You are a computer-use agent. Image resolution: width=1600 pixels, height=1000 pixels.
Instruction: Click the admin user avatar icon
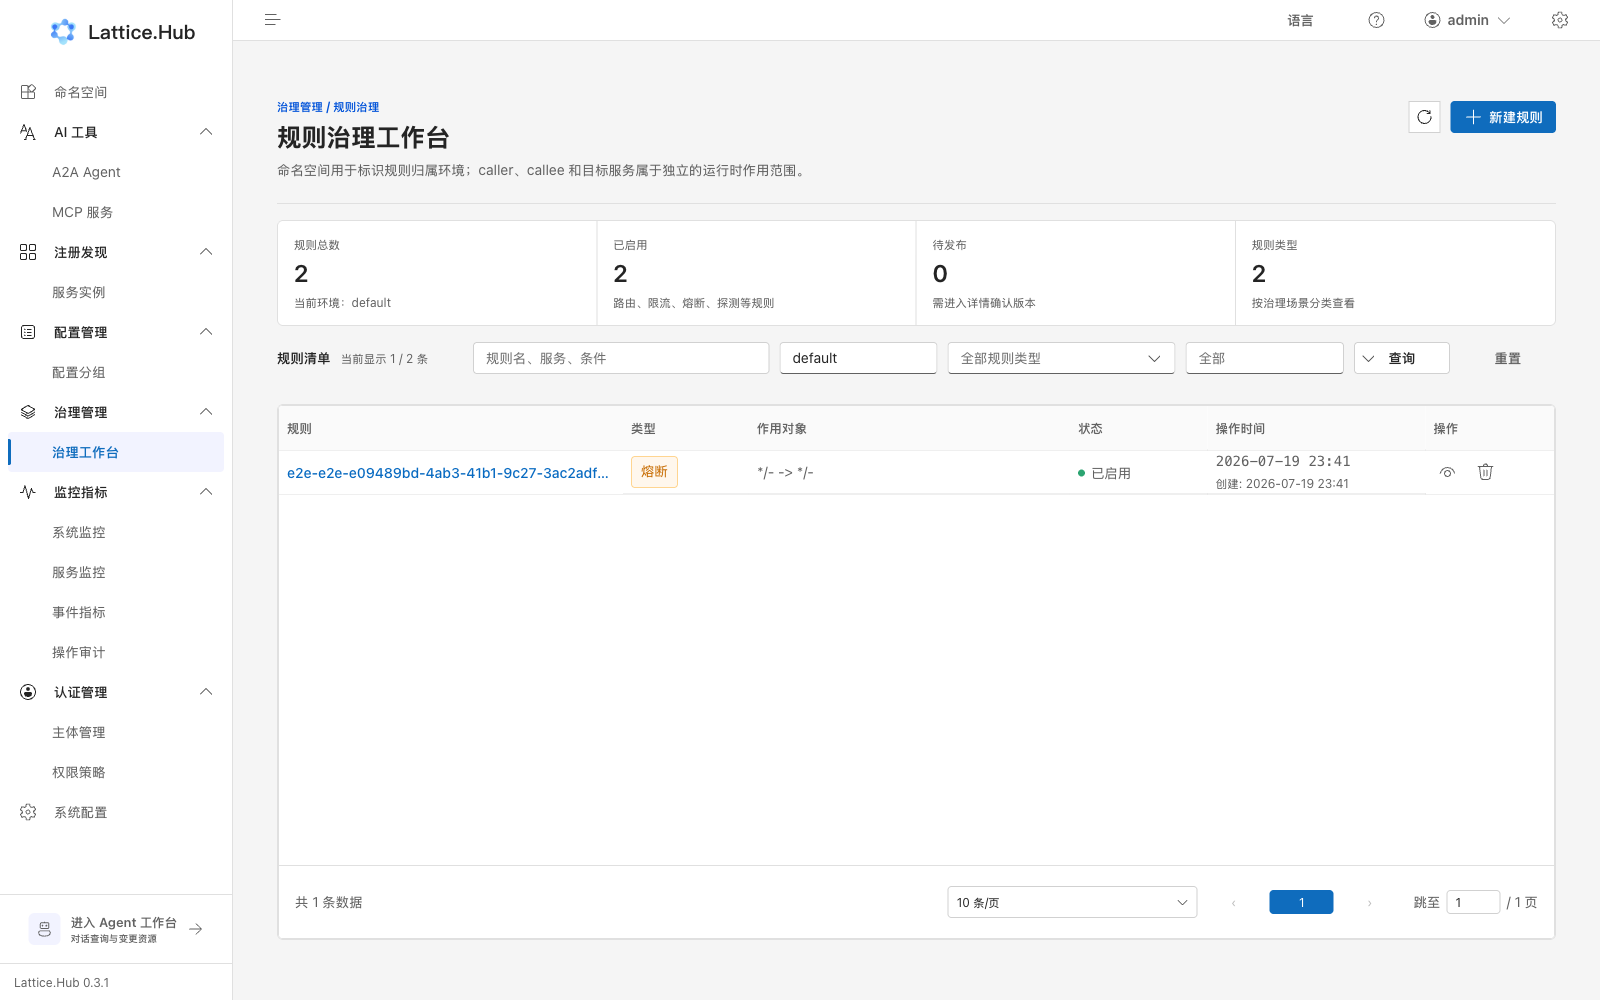click(1432, 20)
